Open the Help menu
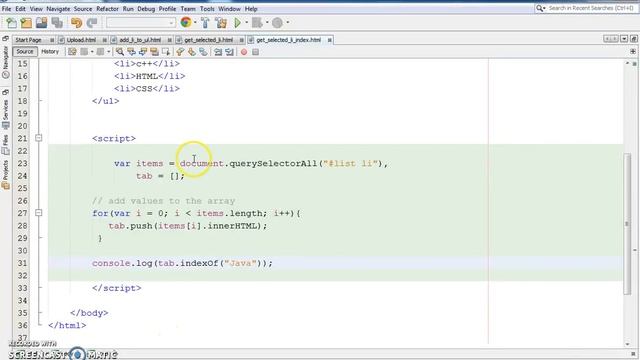The height and width of the screenshot is (360, 640). point(251,9)
